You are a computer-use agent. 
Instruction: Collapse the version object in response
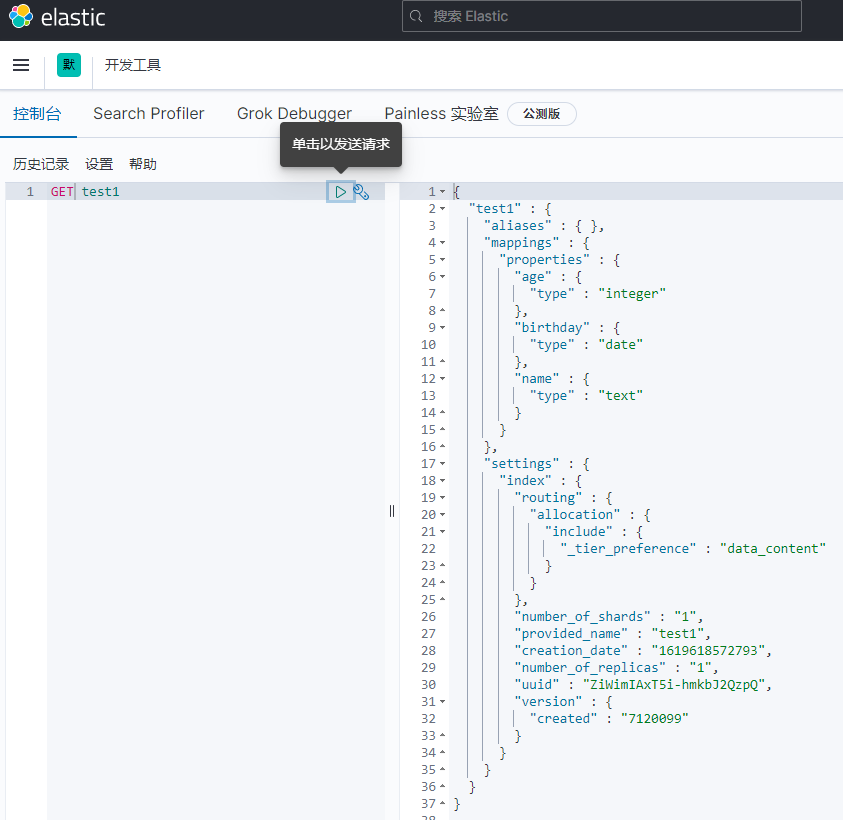443,701
